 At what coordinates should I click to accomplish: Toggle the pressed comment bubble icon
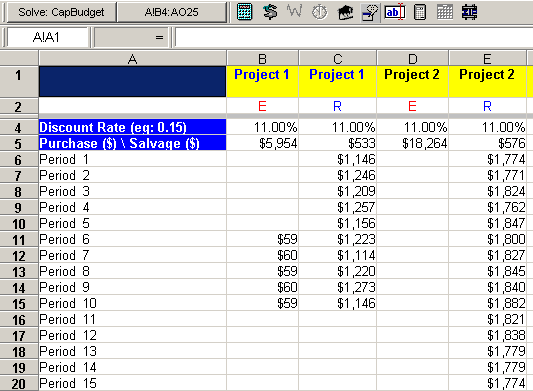point(370,12)
